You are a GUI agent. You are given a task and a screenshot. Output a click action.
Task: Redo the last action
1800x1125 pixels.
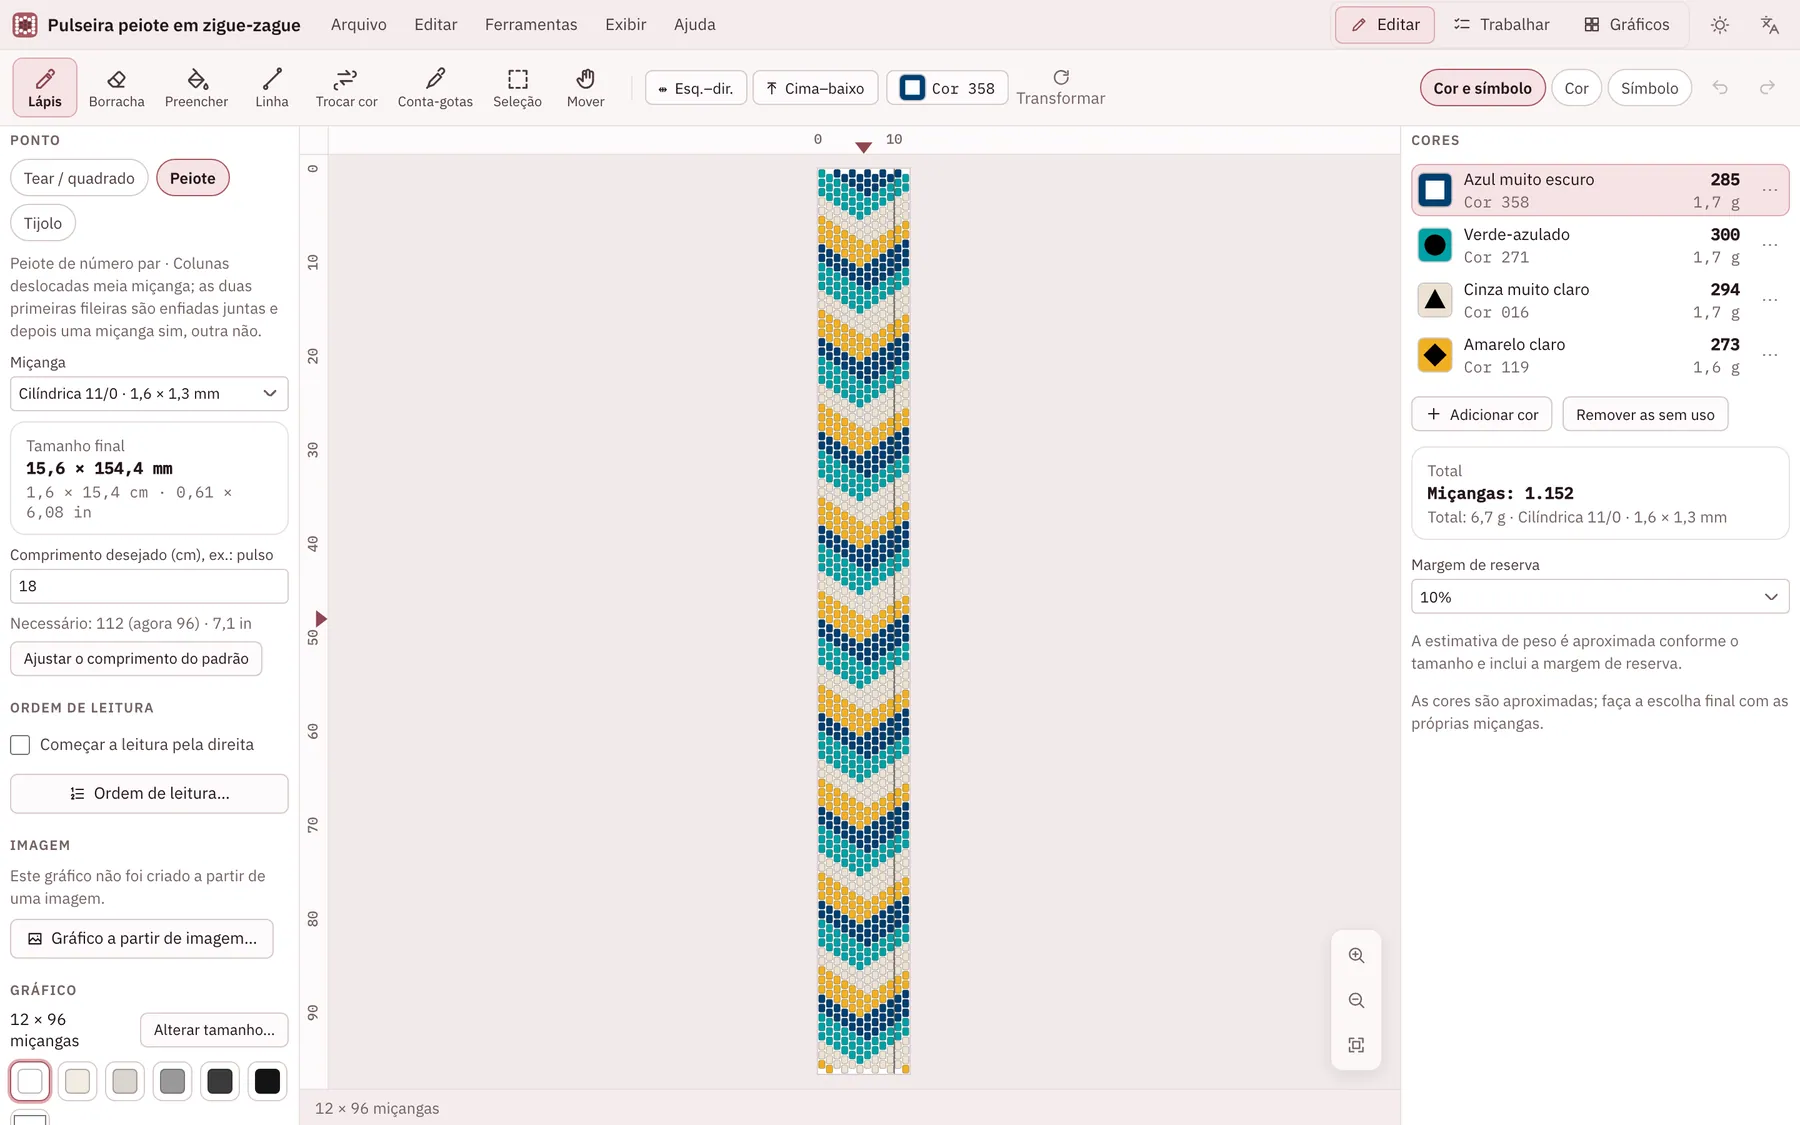1768,88
